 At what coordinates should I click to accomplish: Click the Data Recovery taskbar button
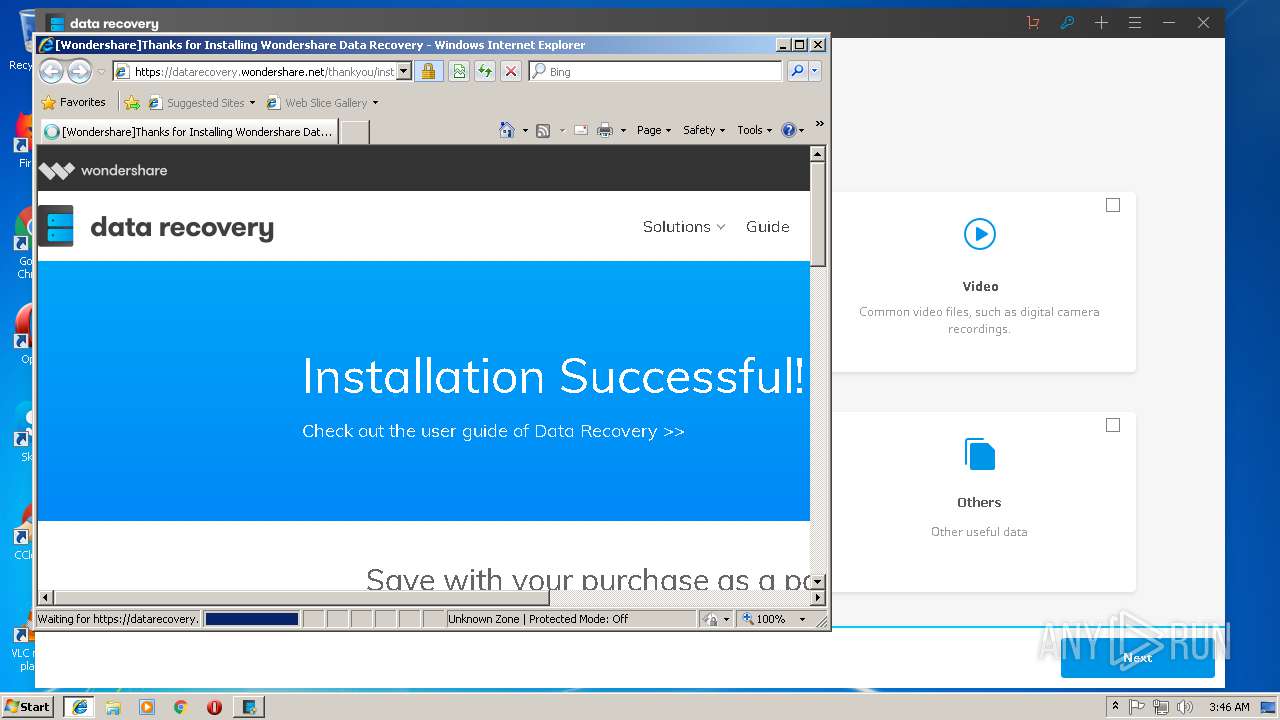coord(249,707)
